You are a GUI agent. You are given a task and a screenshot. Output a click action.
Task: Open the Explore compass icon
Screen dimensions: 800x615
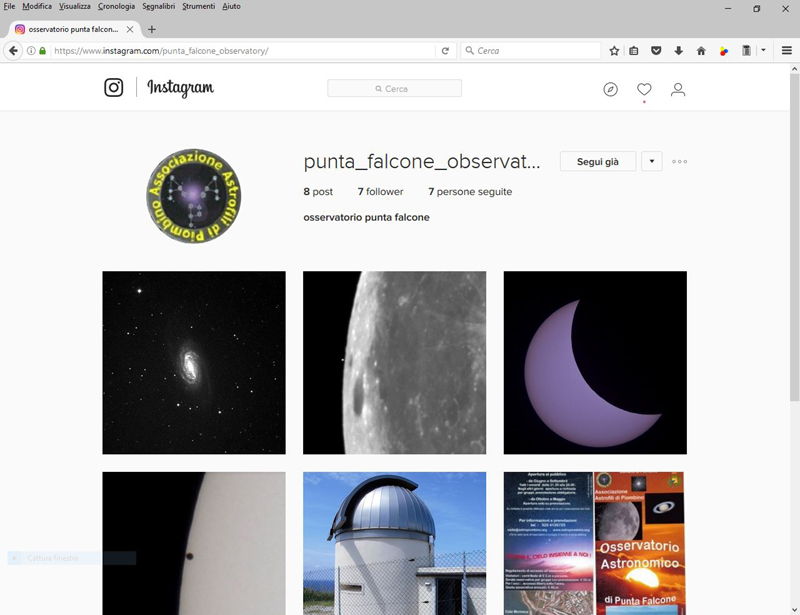[610, 89]
